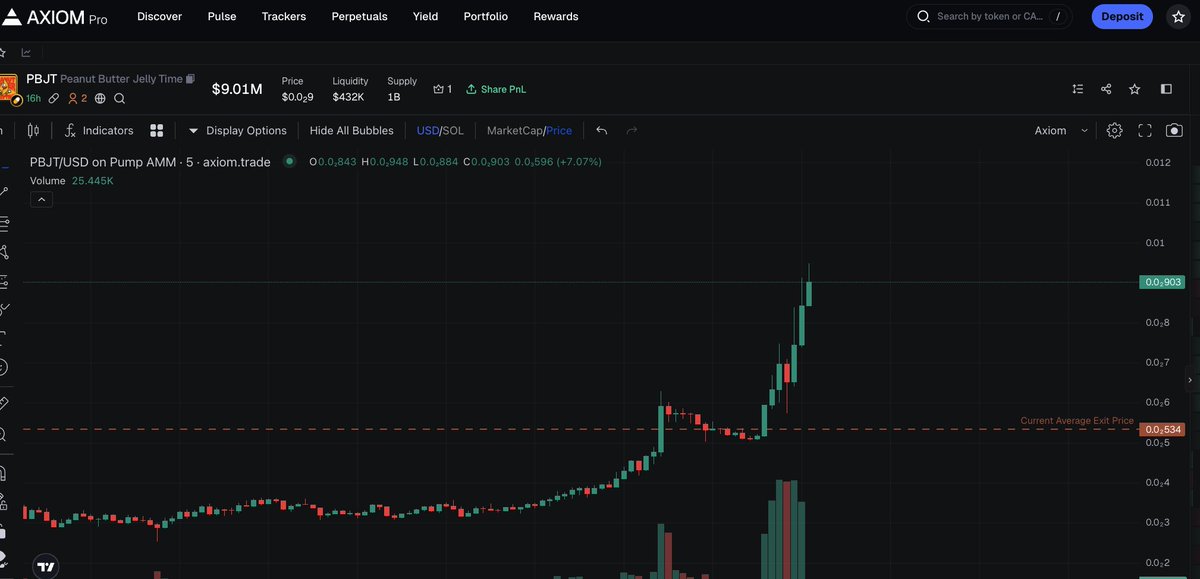
Task: Open the watchlist star next to Deposit
Action: [x=1177, y=17]
